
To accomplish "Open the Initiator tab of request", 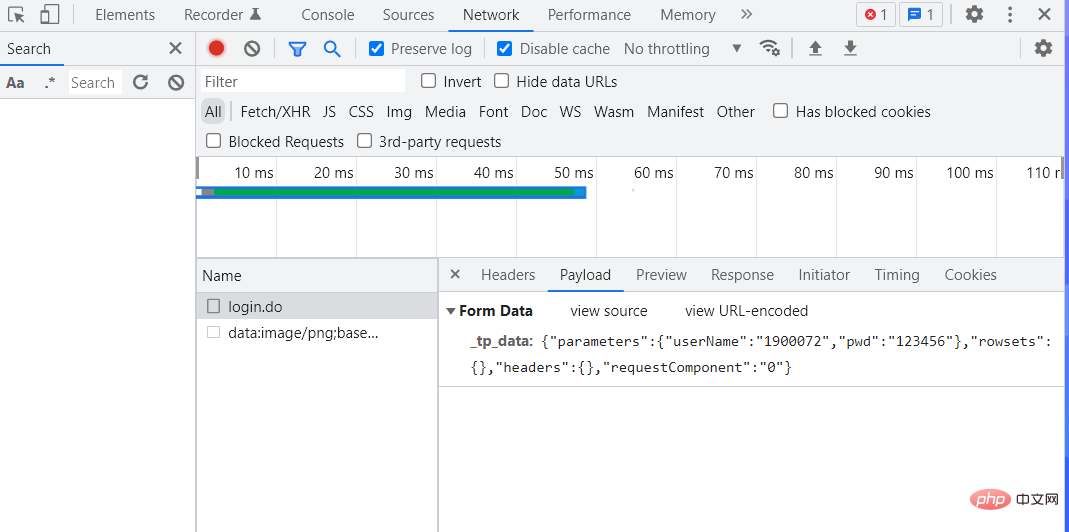I will tap(824, 274).
